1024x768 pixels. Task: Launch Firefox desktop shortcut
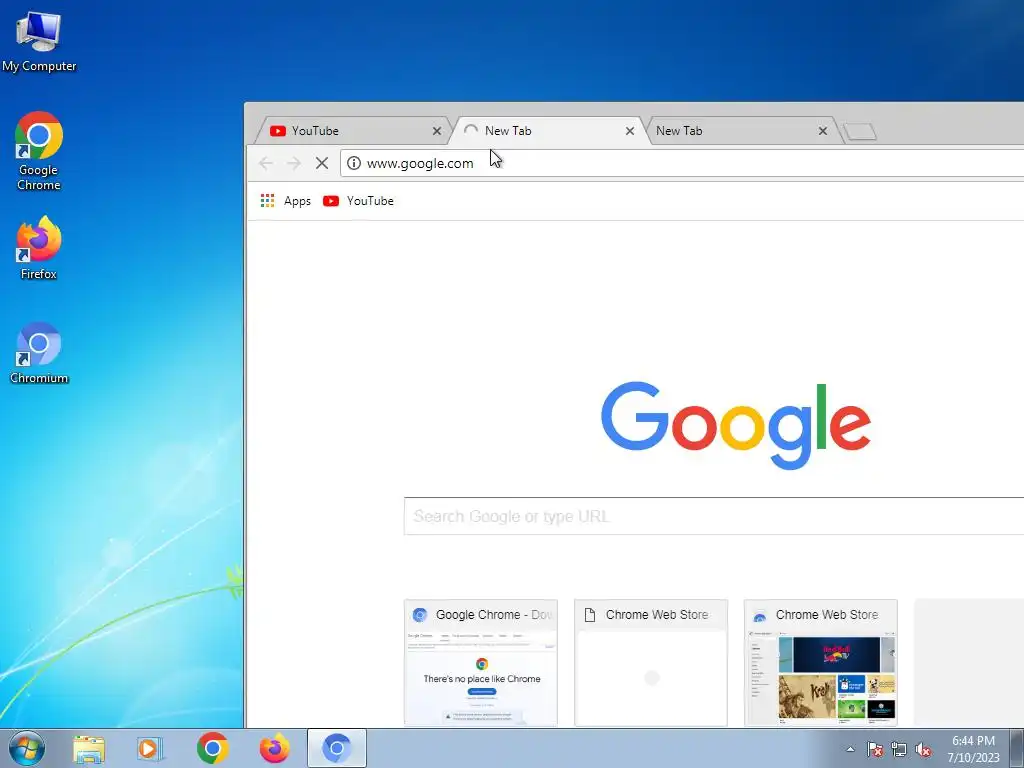click(x=39, y=248)
